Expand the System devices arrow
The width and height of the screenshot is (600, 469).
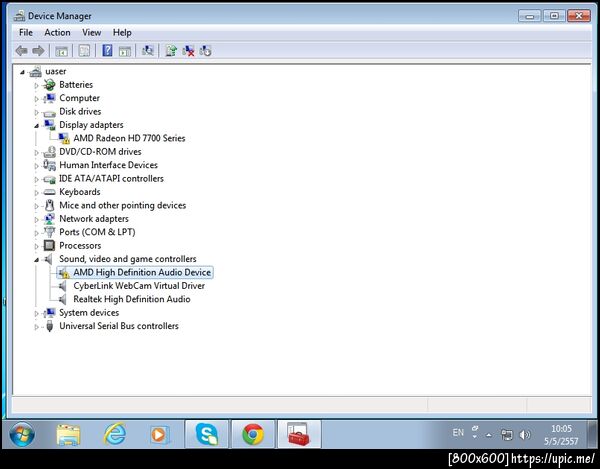click(37, 313)
